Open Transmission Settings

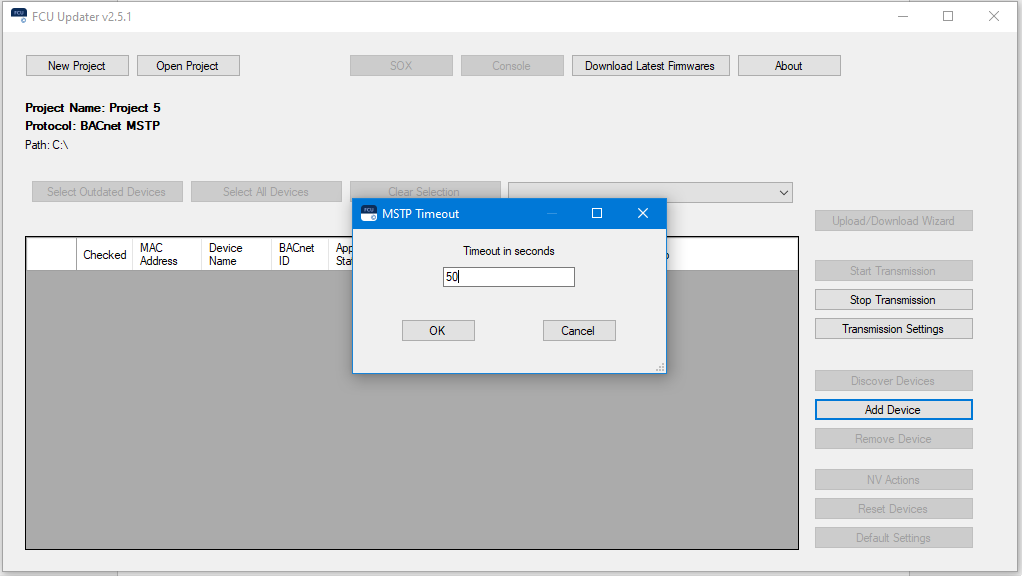coord(893,328)
